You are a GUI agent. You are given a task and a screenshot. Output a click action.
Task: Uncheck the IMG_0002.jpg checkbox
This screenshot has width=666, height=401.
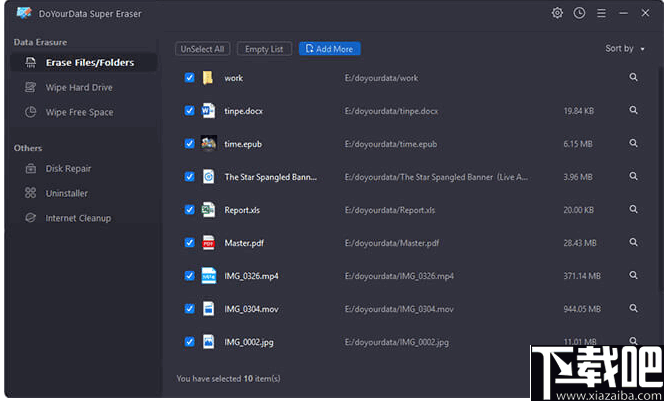[x=189, y=342]
